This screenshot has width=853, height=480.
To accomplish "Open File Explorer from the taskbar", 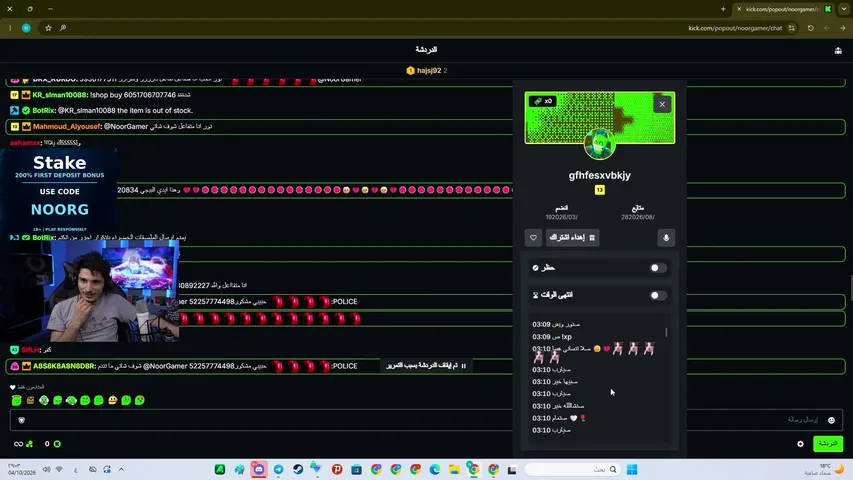I will coord(454,469).
